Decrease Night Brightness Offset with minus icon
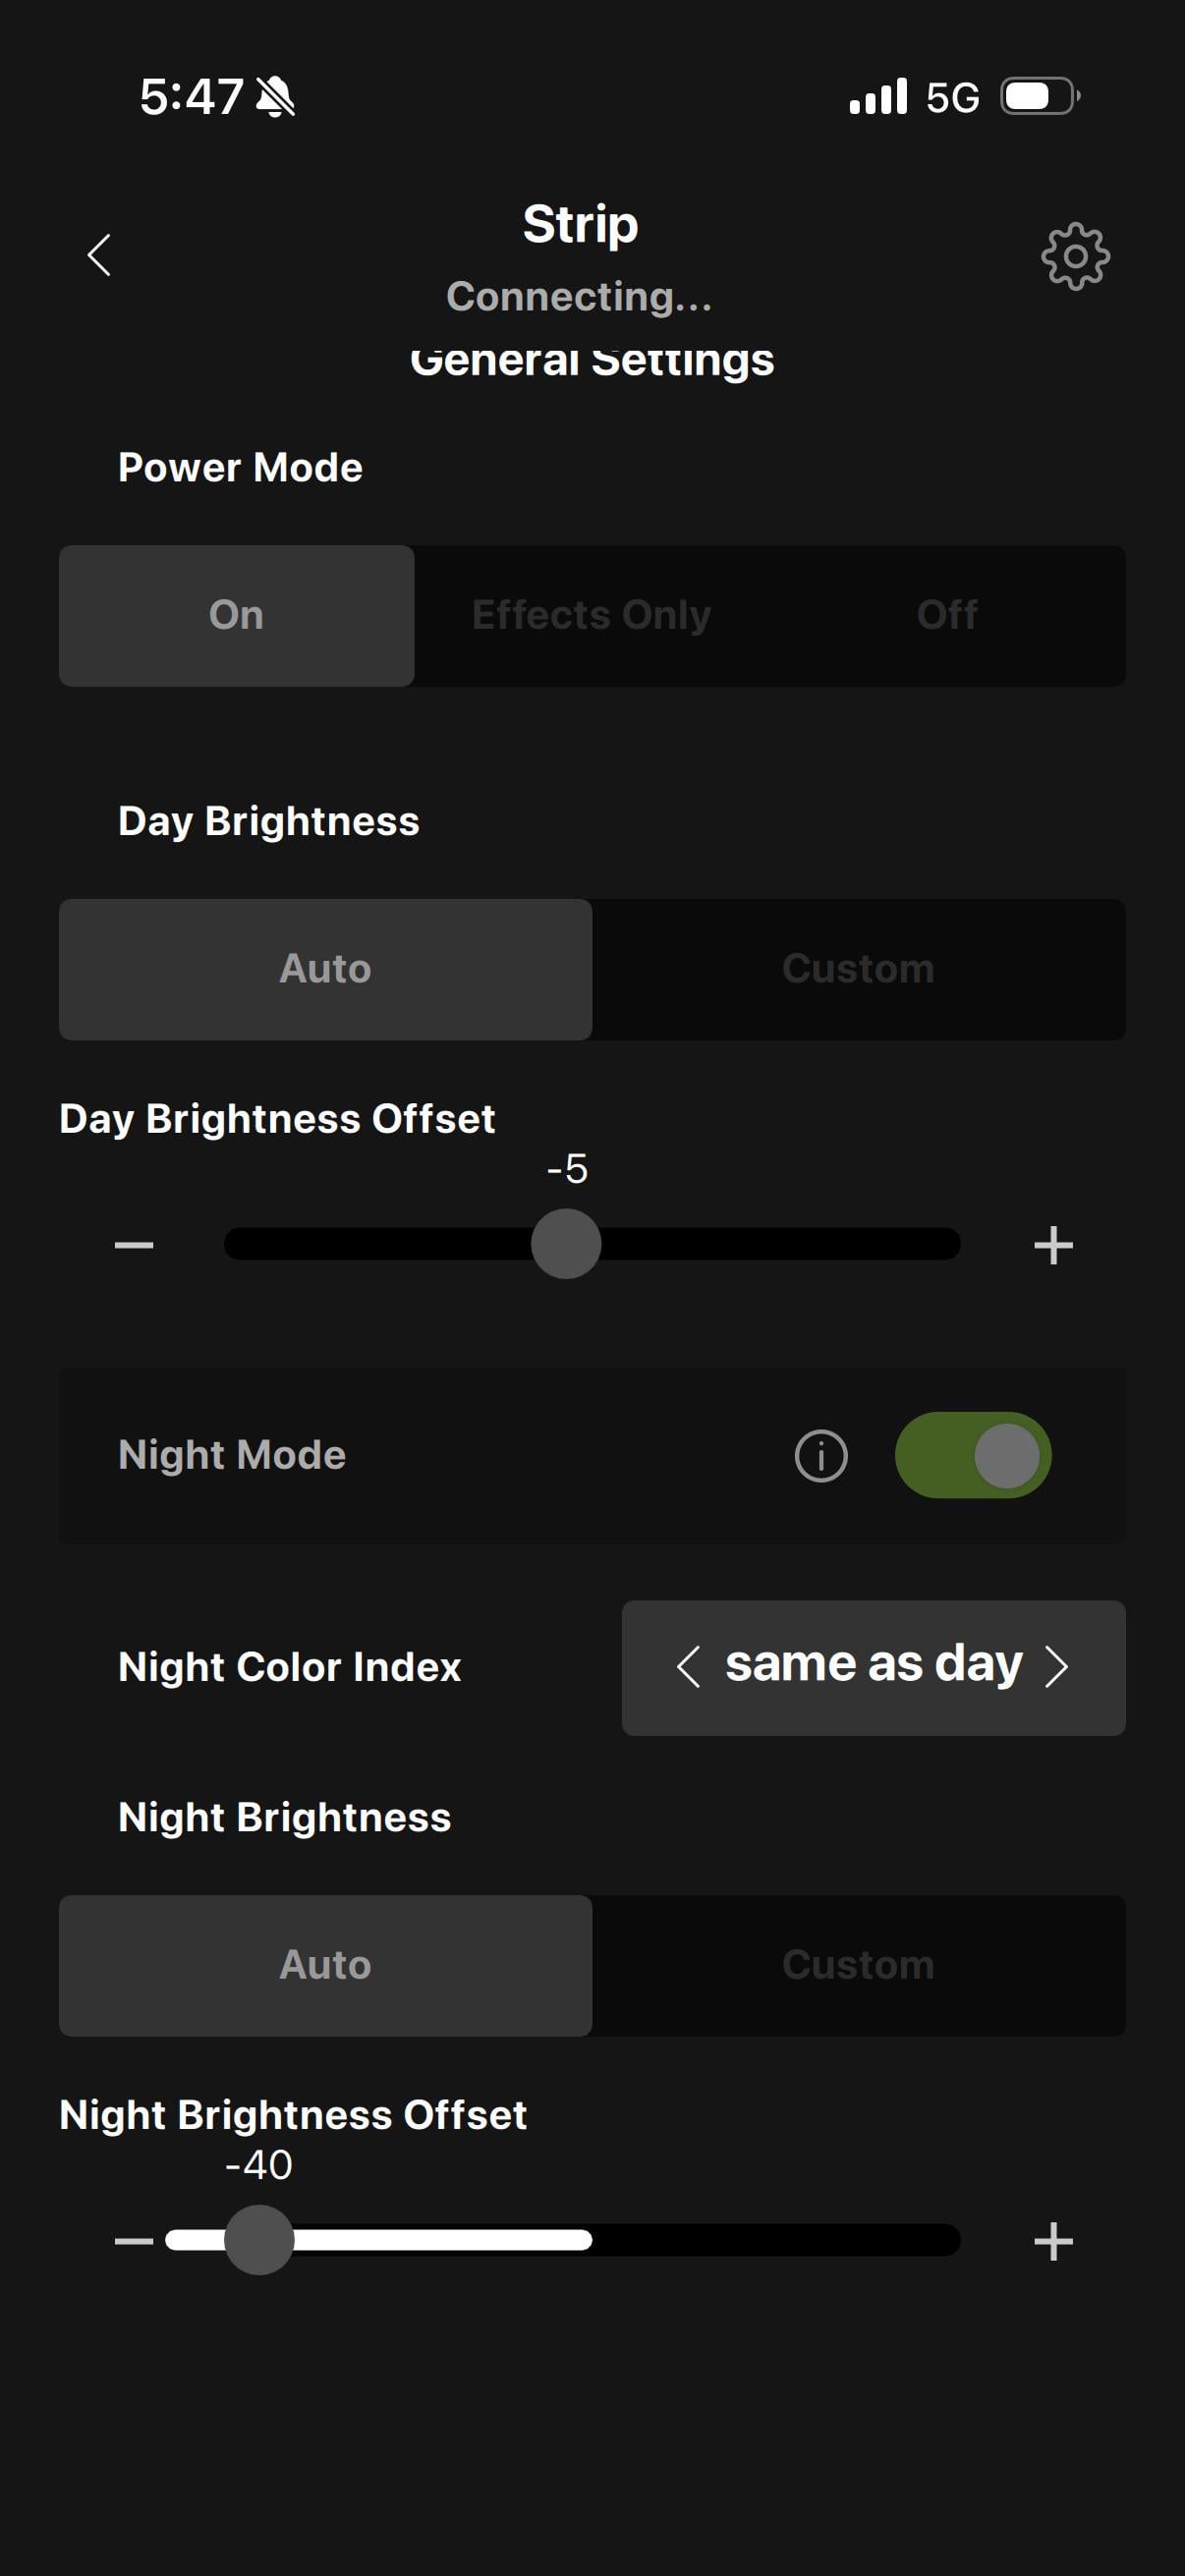The width and height of the screenshot is (1185, 2576). [x=134, y=2241]
